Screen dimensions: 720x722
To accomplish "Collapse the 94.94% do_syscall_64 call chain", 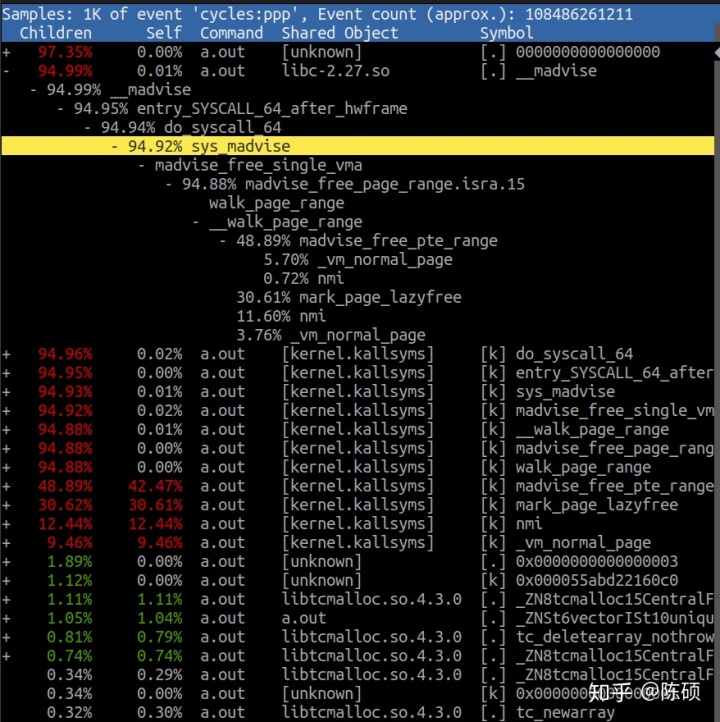I will [x=87, y=128].
